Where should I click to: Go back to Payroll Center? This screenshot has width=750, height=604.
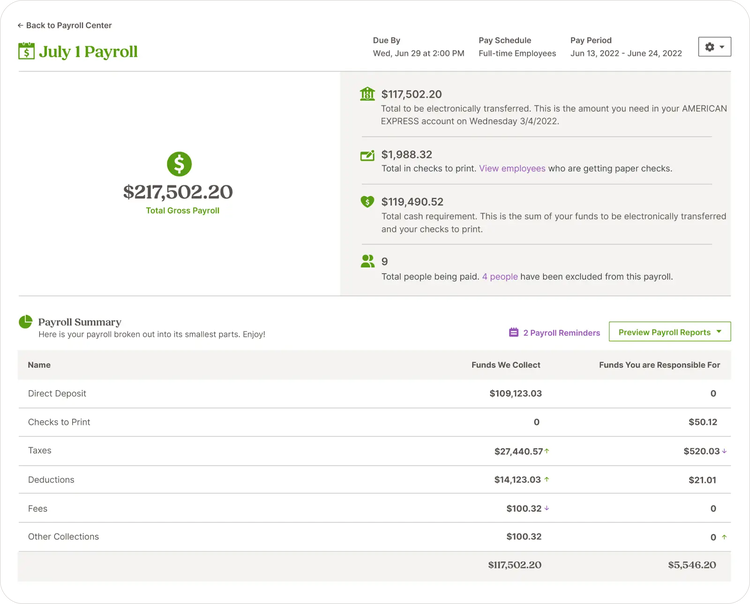click(x=65, y=25)
